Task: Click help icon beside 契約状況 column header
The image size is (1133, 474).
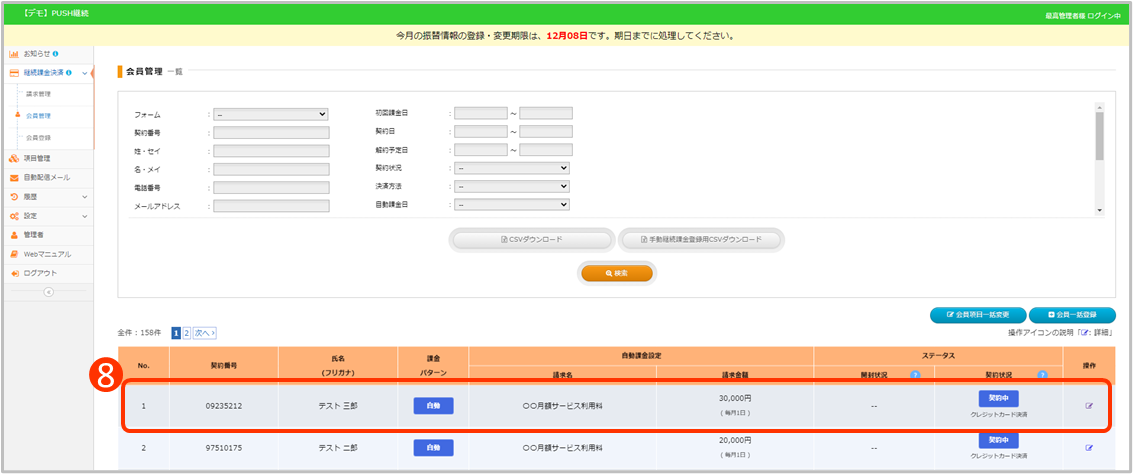Action: [x=1042, y=375]
